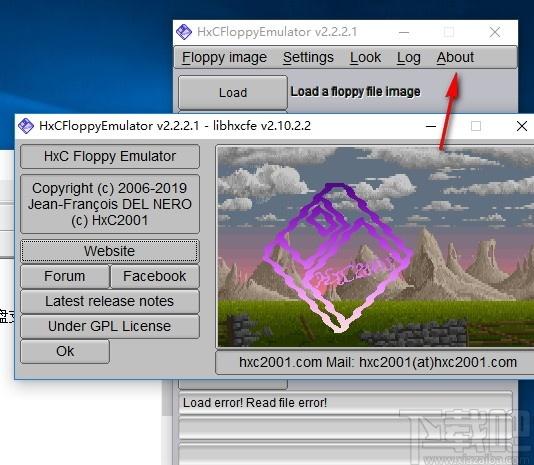This screenshot has width=534, height=465.
Task: Close the About dialog window
Action: pos(522,126)
